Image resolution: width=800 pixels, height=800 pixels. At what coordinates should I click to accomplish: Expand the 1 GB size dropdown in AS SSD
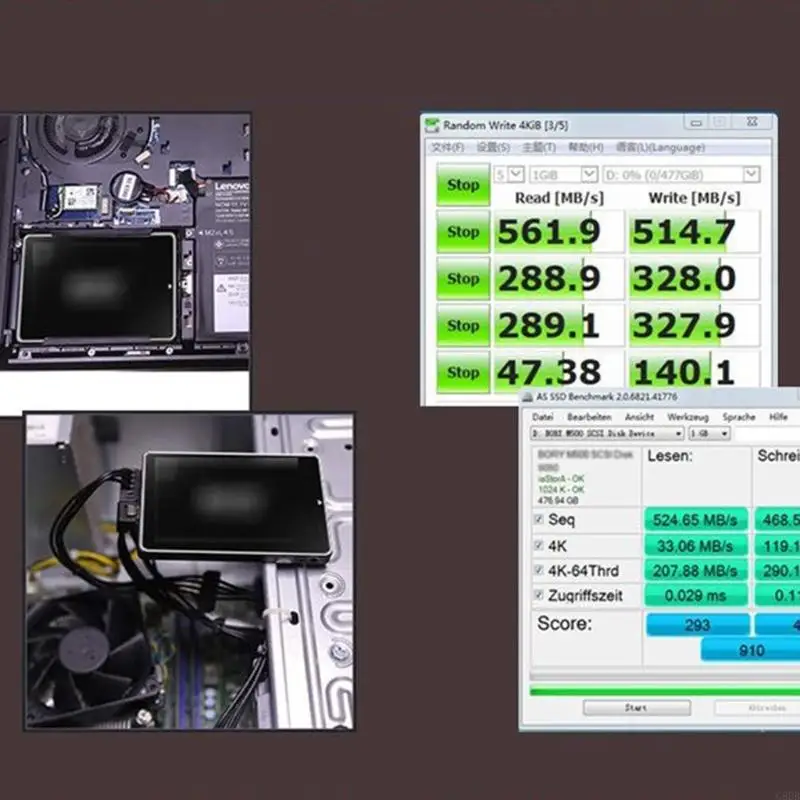(710, 434)
